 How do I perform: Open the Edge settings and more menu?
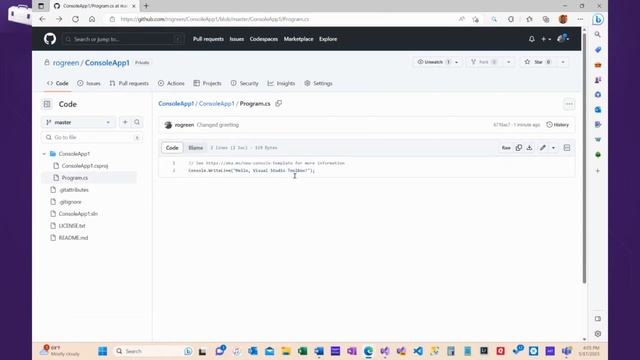point(580,19)
